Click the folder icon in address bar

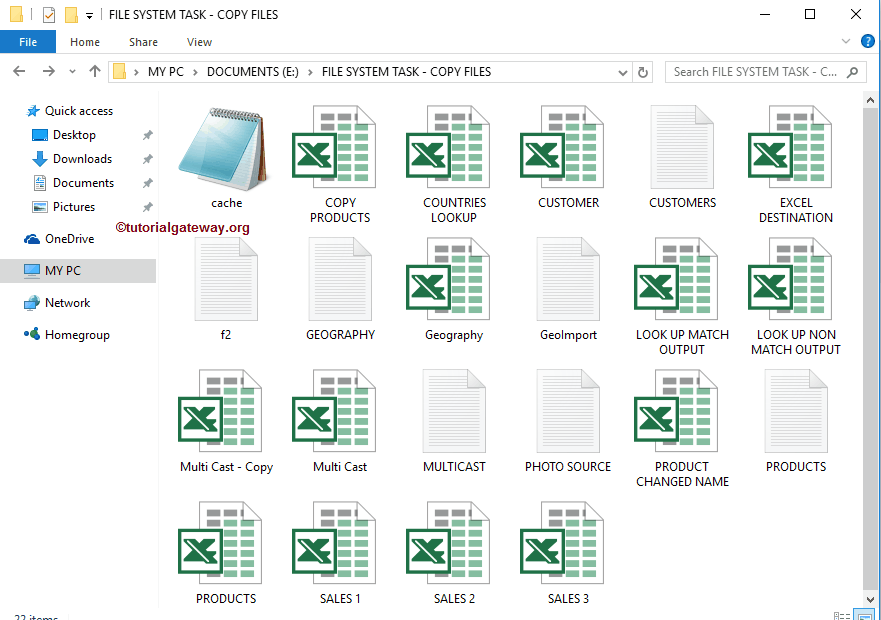tap(120, 71)
